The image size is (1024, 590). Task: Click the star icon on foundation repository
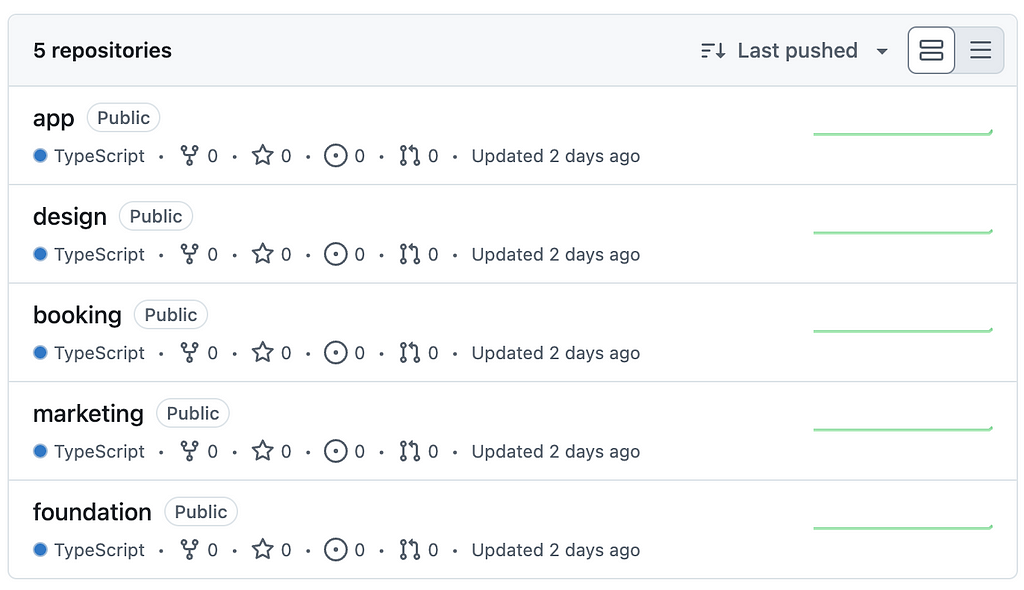pyautogui.click(x=263, y=549)
